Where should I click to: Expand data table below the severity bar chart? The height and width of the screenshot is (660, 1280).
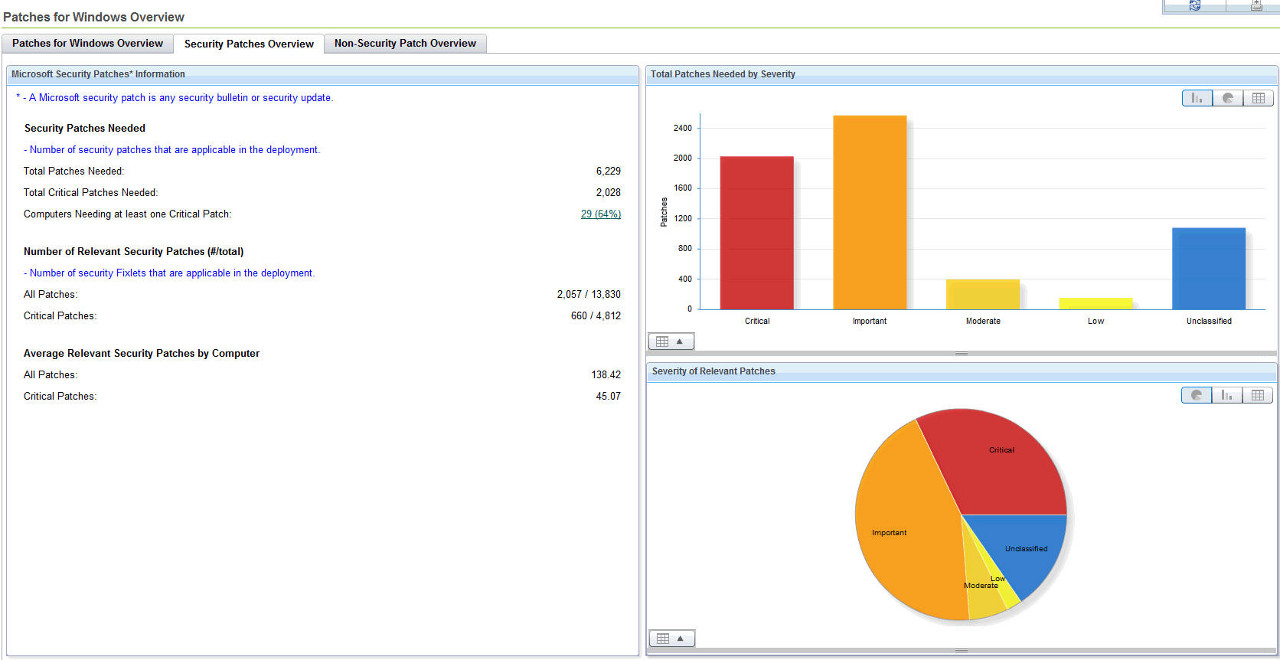pyautogui.click(x=671, y=341)
